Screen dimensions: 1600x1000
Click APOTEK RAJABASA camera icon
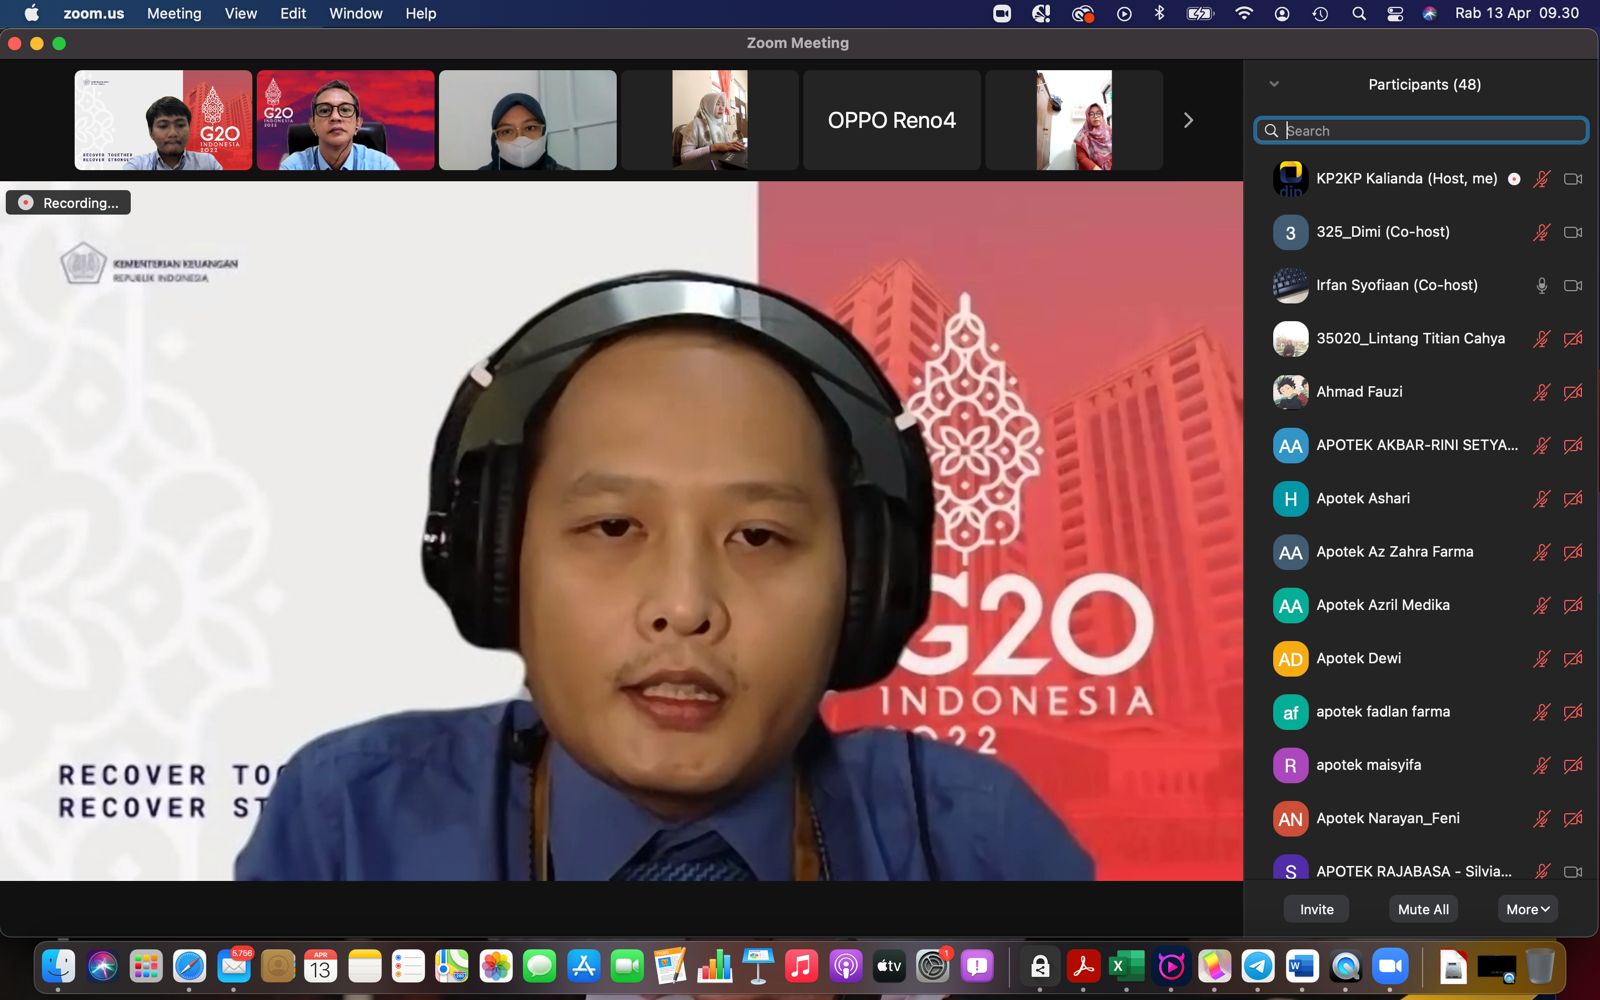[1573, 871]
